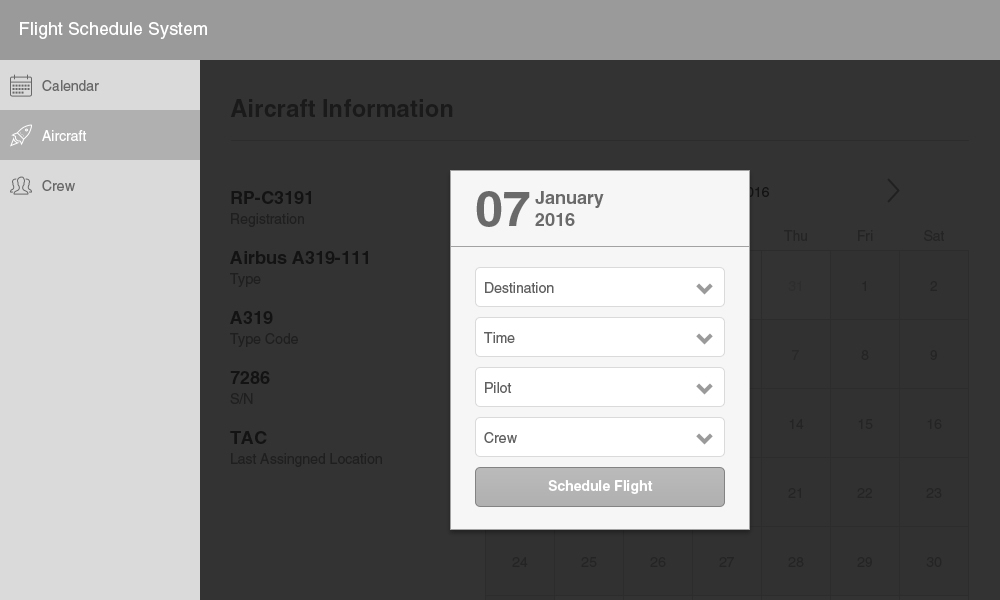Click the Flight Schedule System title

pos(113,29)
